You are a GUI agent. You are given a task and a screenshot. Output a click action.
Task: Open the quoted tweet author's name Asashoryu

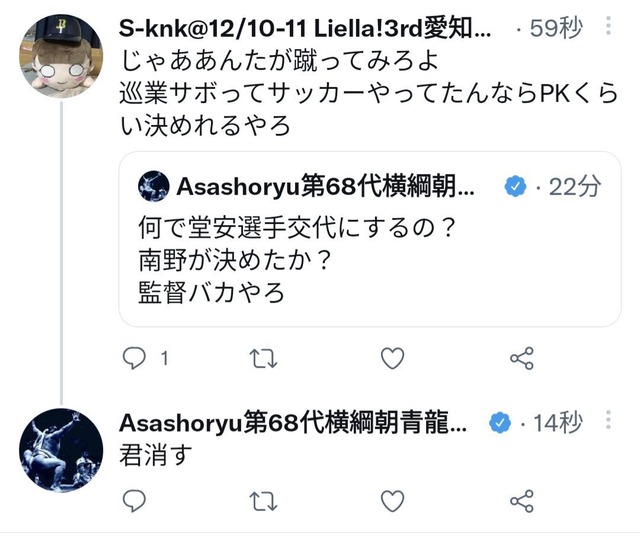[x=325, y=187]
